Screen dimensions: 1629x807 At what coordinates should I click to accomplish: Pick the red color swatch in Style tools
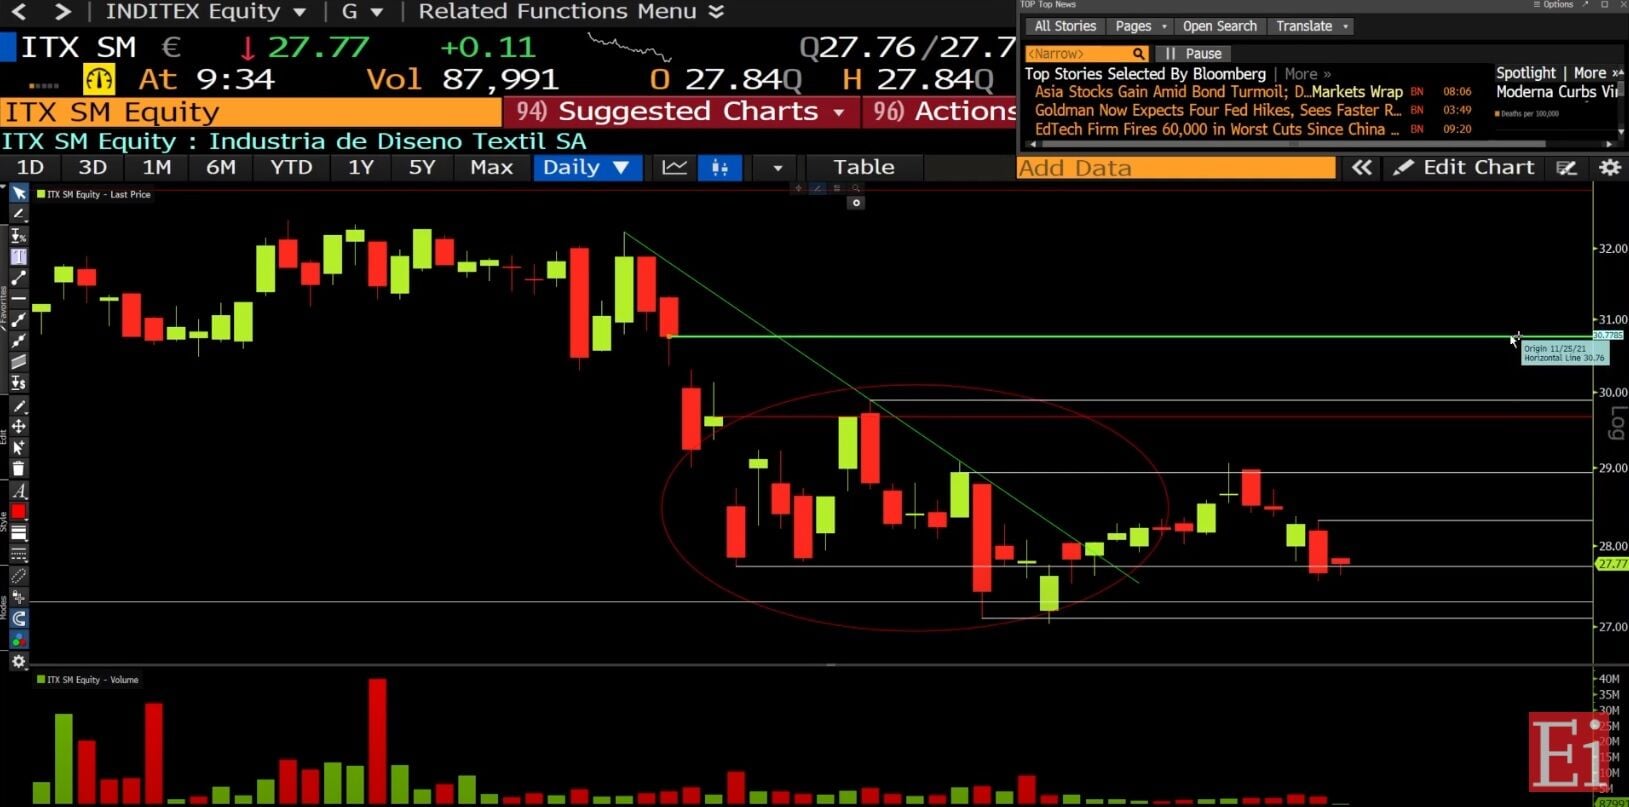click(18, 512)
